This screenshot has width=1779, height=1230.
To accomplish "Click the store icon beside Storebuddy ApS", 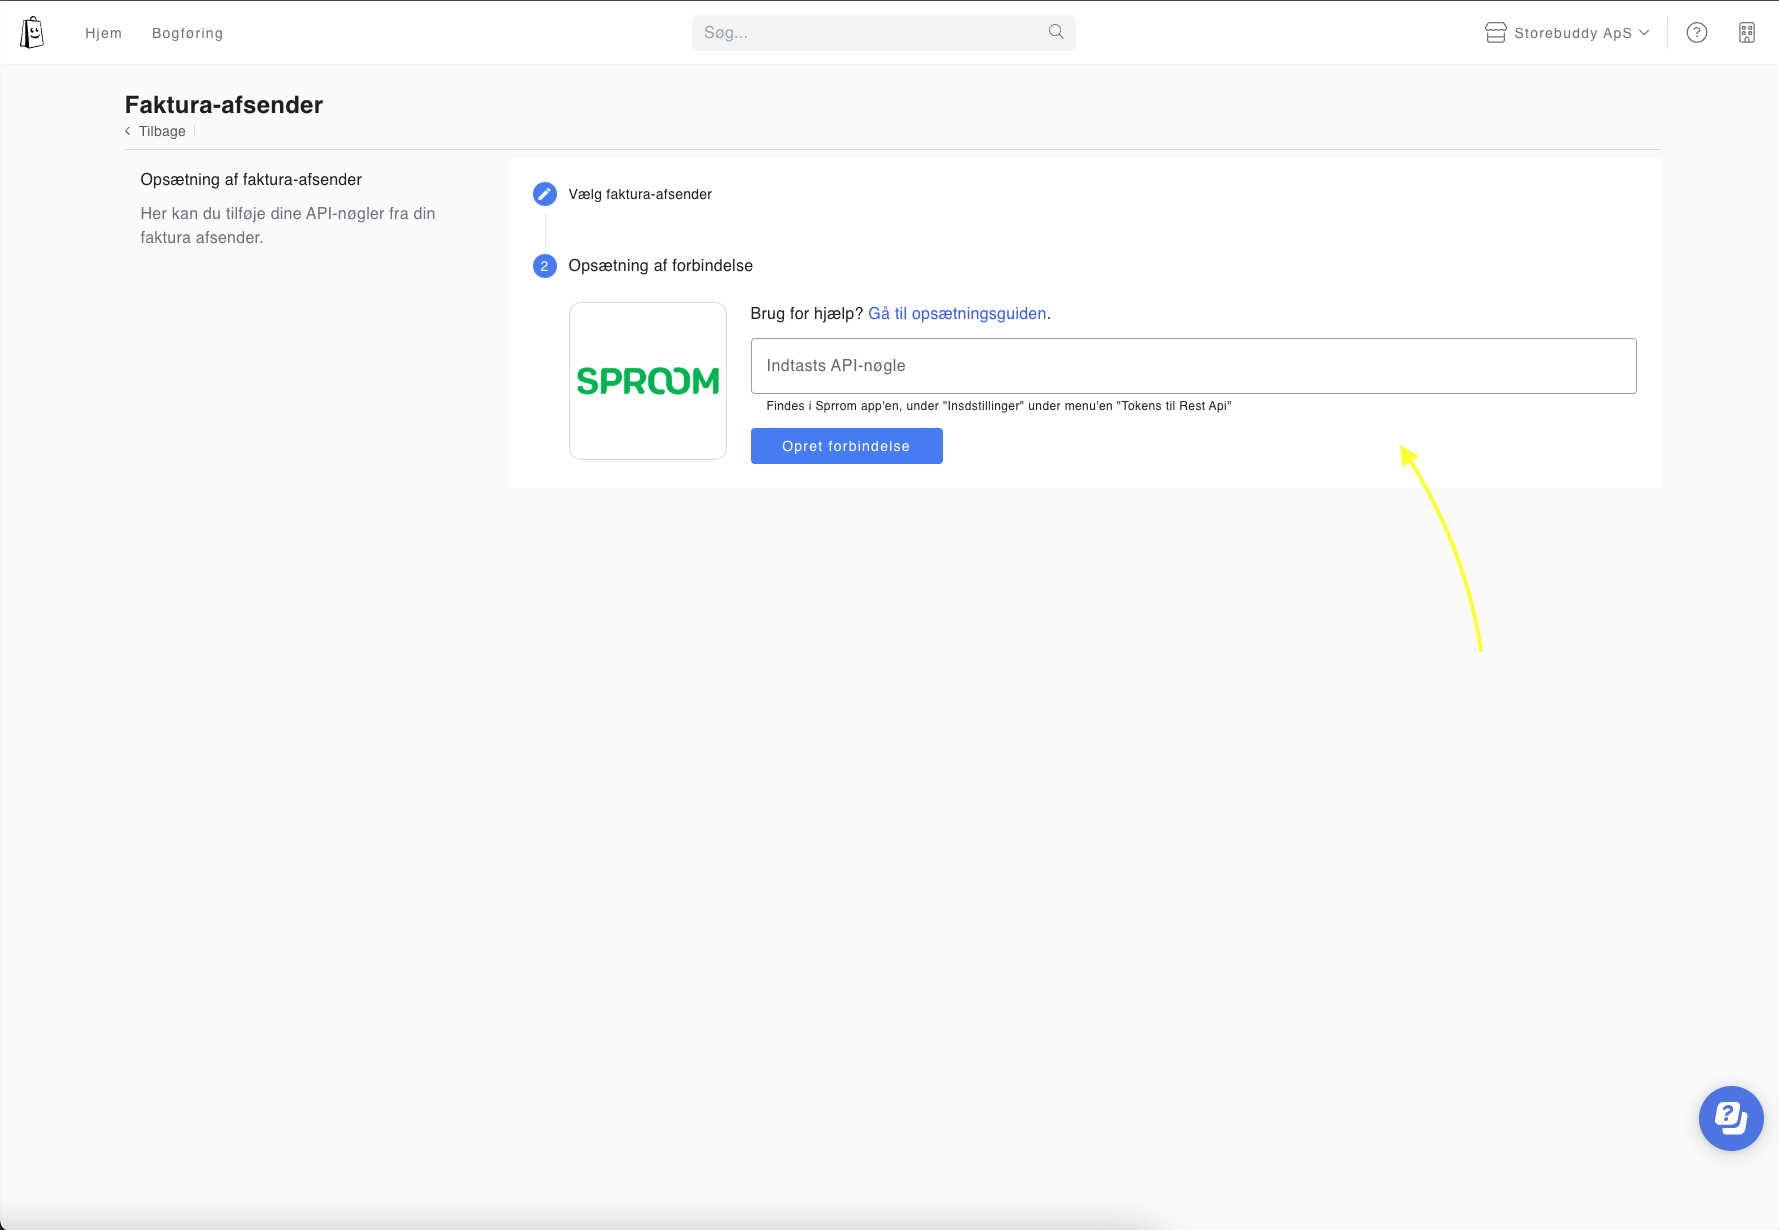I will tap(1495, 33).
